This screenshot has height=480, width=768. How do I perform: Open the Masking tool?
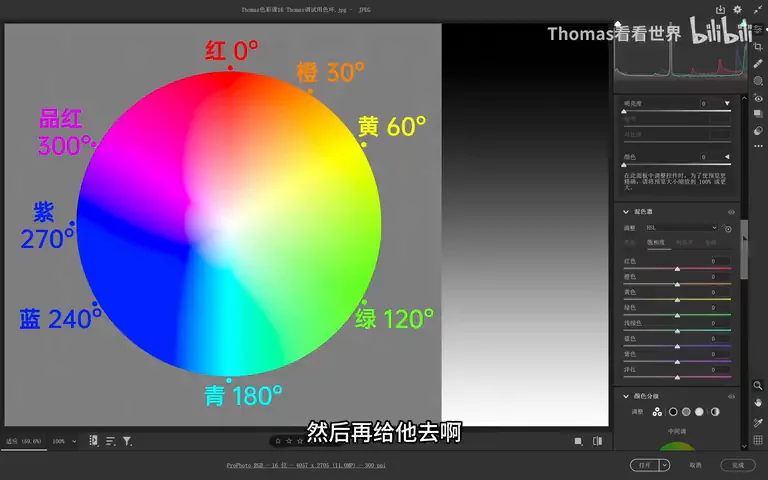[x=758, y=80]
